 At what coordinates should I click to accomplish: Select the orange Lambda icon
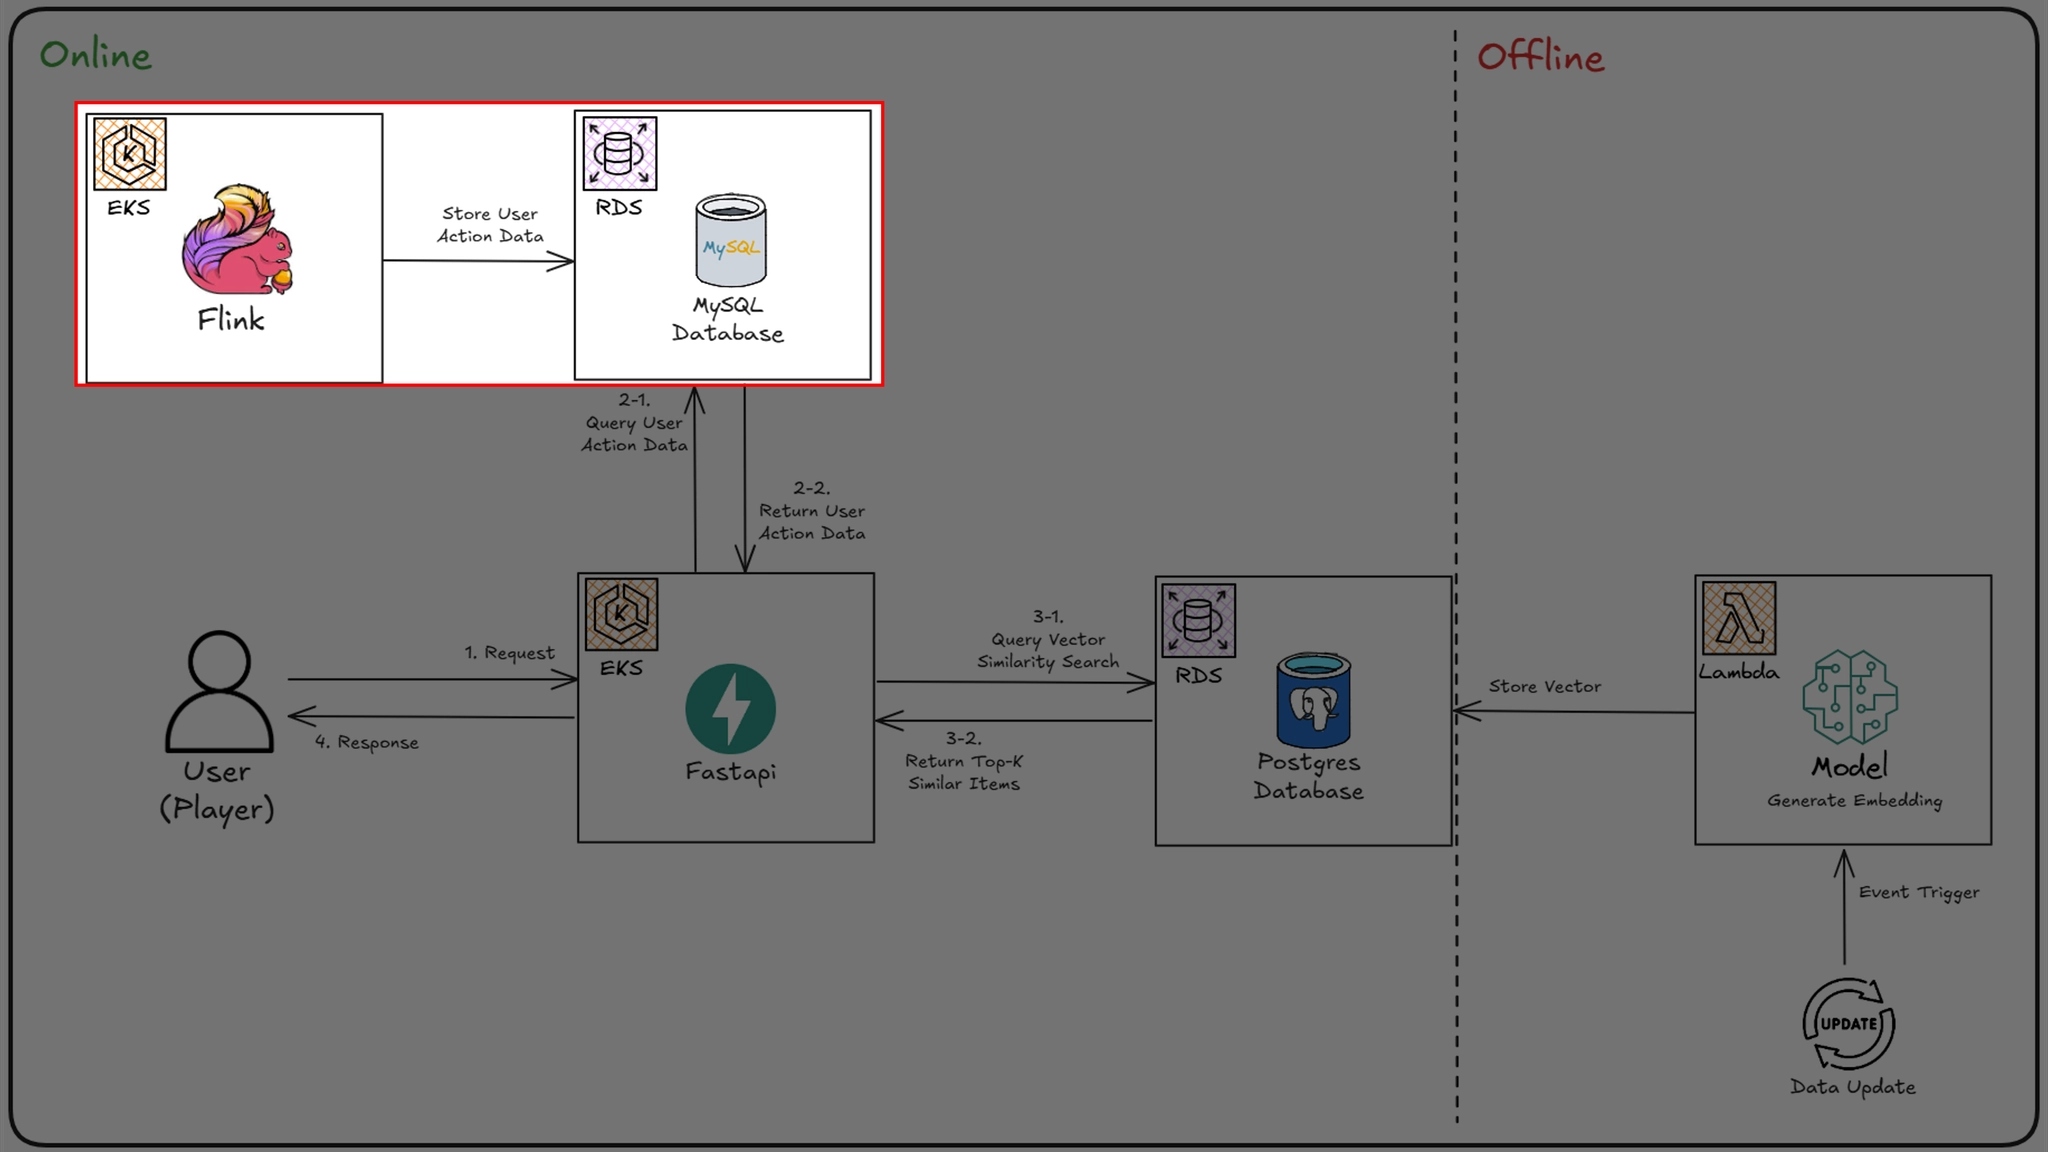[1739, 618]
